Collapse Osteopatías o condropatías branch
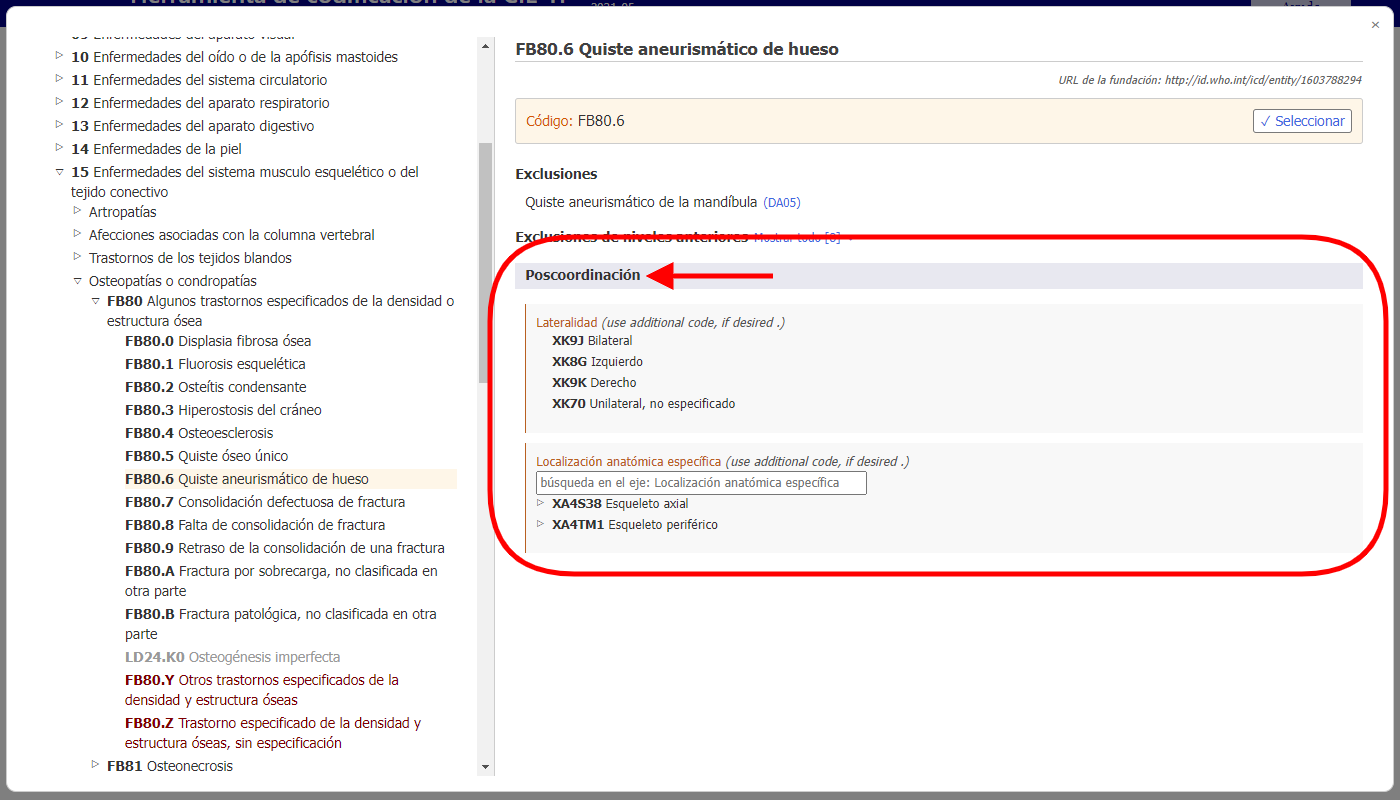The height and width of the screenshot is (800, 1400). pyautogui.click(x=77, y=281)
